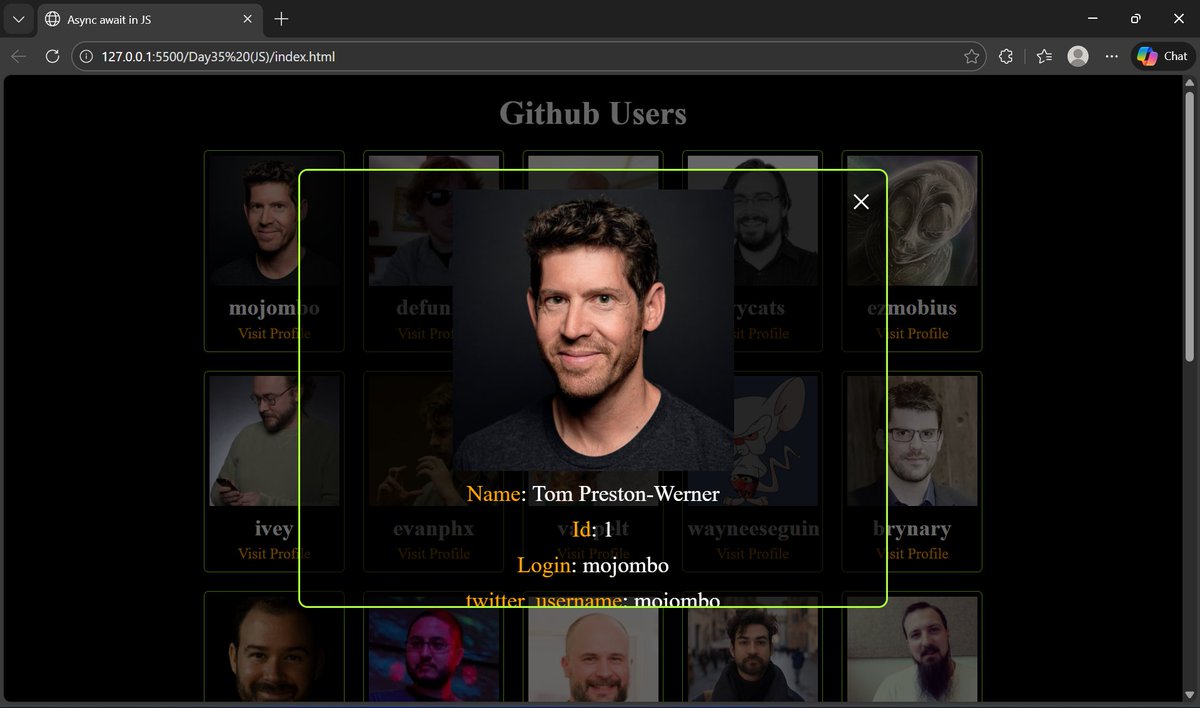Select the Id value line
The width and height of the screenshot is (1200, 708).
[x=593, y=529]
